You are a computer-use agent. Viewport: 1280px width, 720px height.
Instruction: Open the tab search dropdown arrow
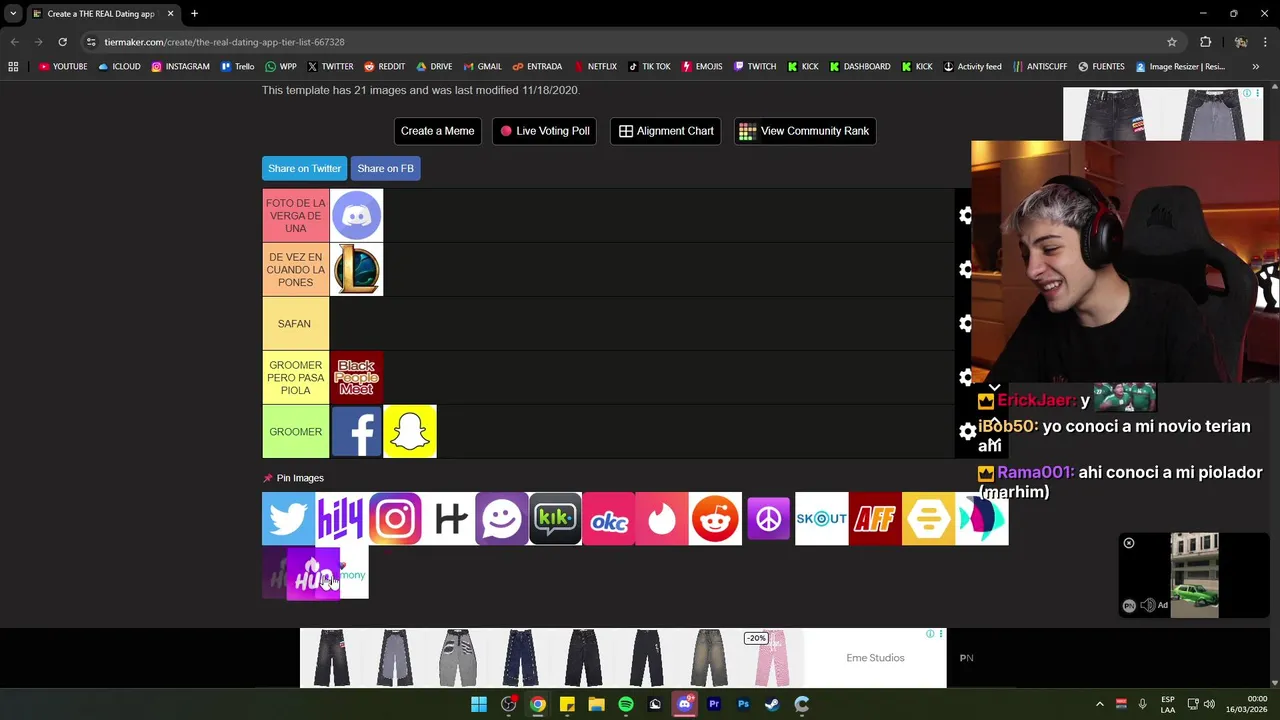click(13, 14)
